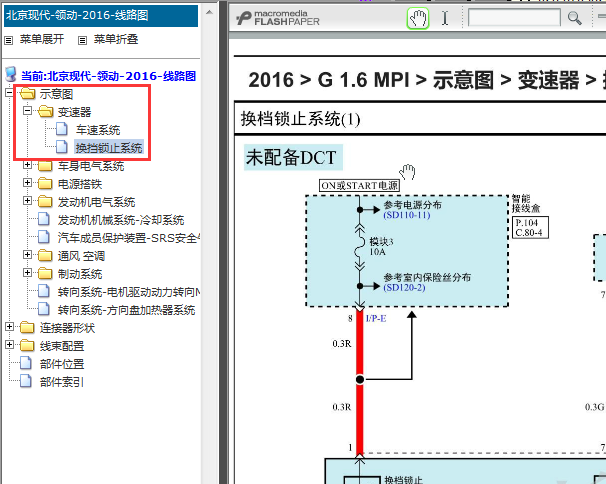606x484 pixels.
Task: Click the icon beside 菜单折叠
Action: [82, 40]
